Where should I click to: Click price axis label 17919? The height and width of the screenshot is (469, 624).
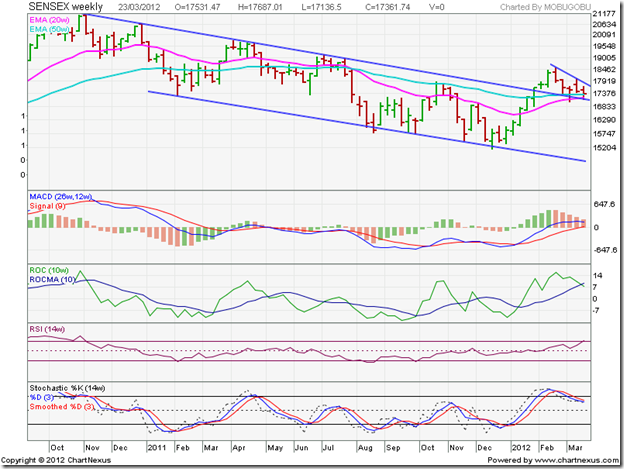click(604, 82)
